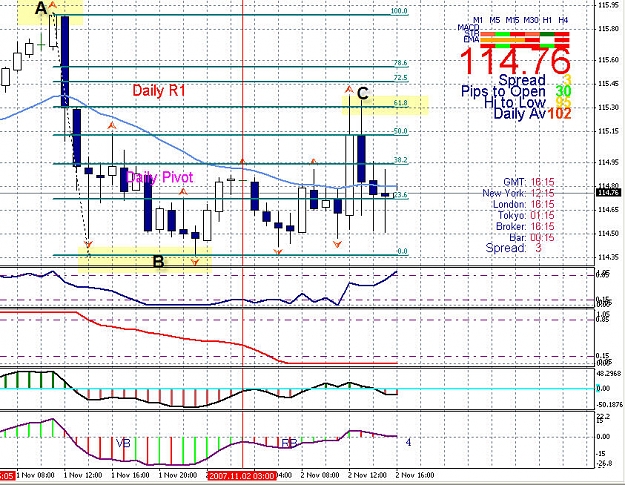Select the 115.80 price axis label
Image resolution: width=625 pixels, height=485 pixels.
(609, 29)
